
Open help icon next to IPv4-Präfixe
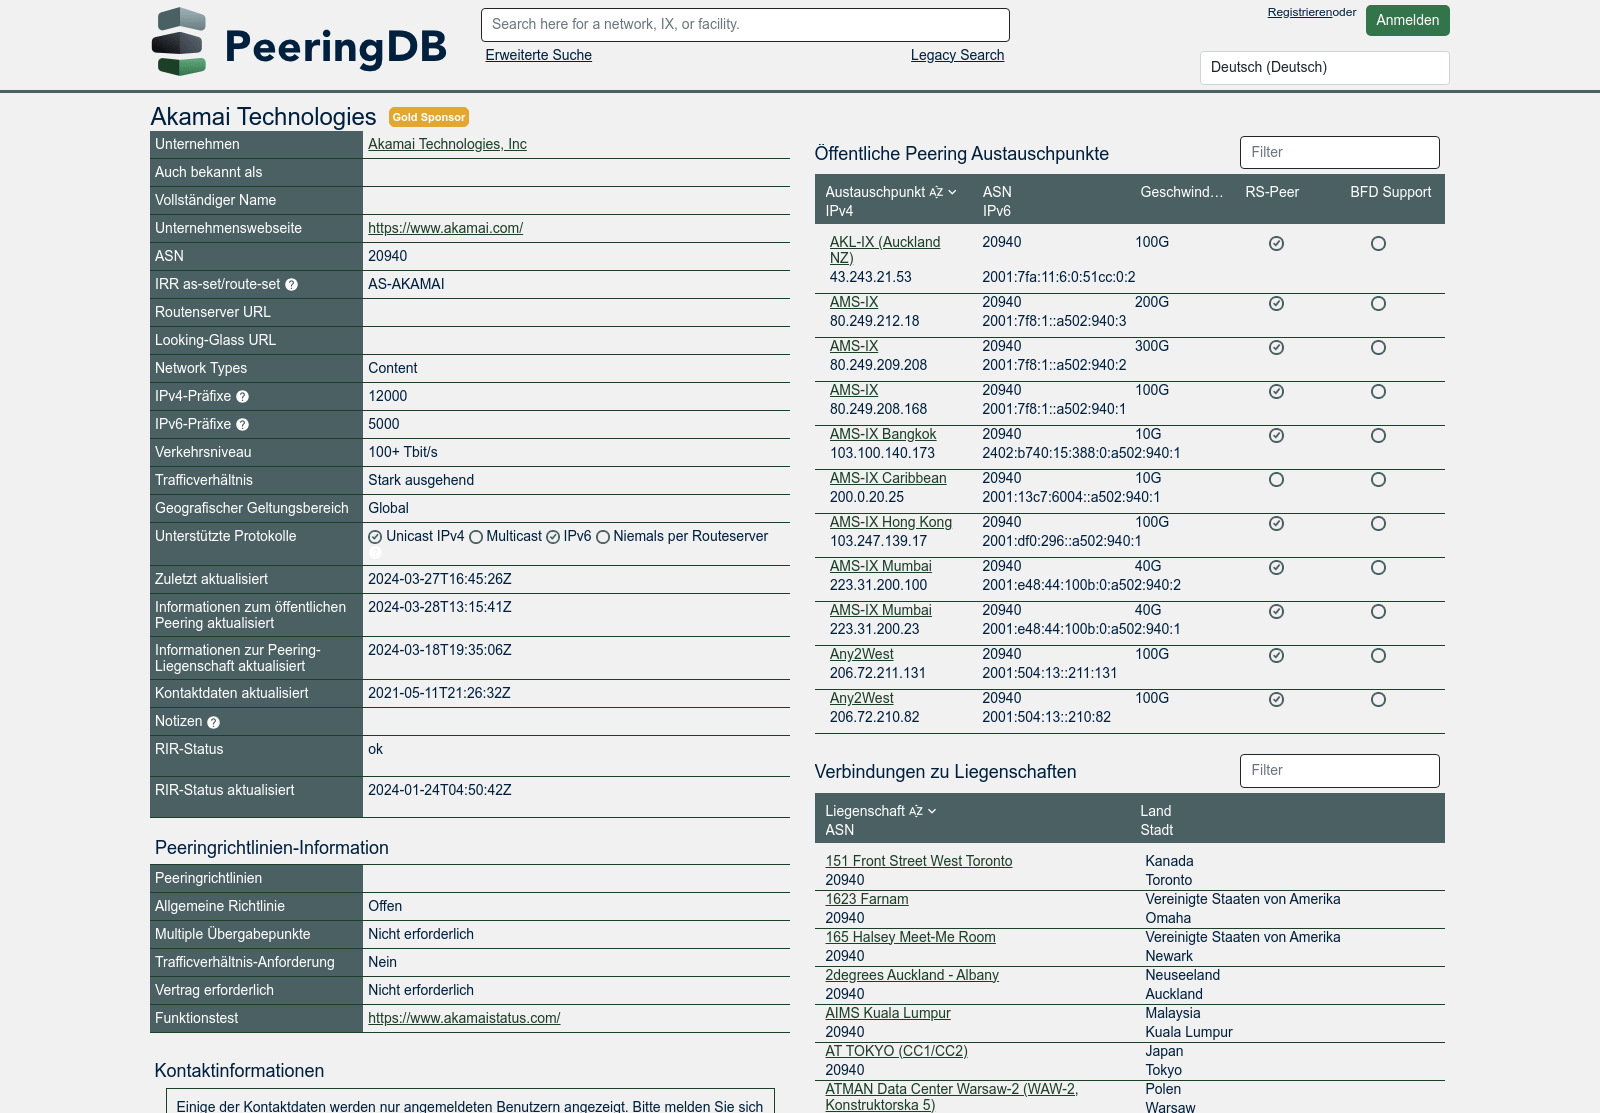(x=242, y=397)
